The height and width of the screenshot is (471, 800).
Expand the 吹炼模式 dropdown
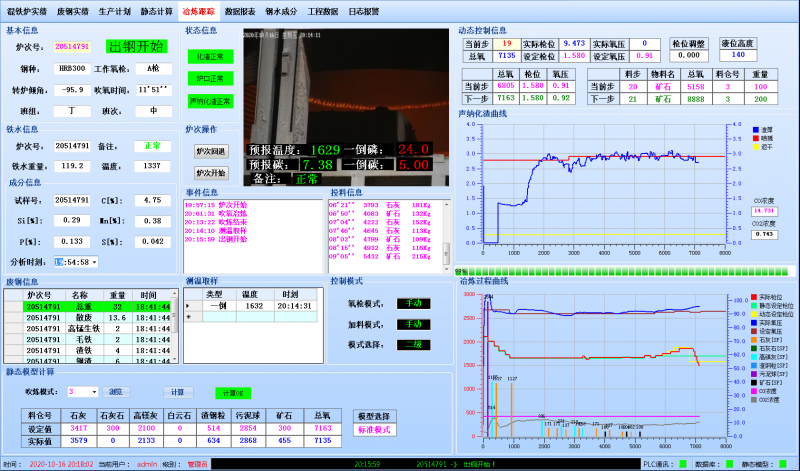(94, 391)
